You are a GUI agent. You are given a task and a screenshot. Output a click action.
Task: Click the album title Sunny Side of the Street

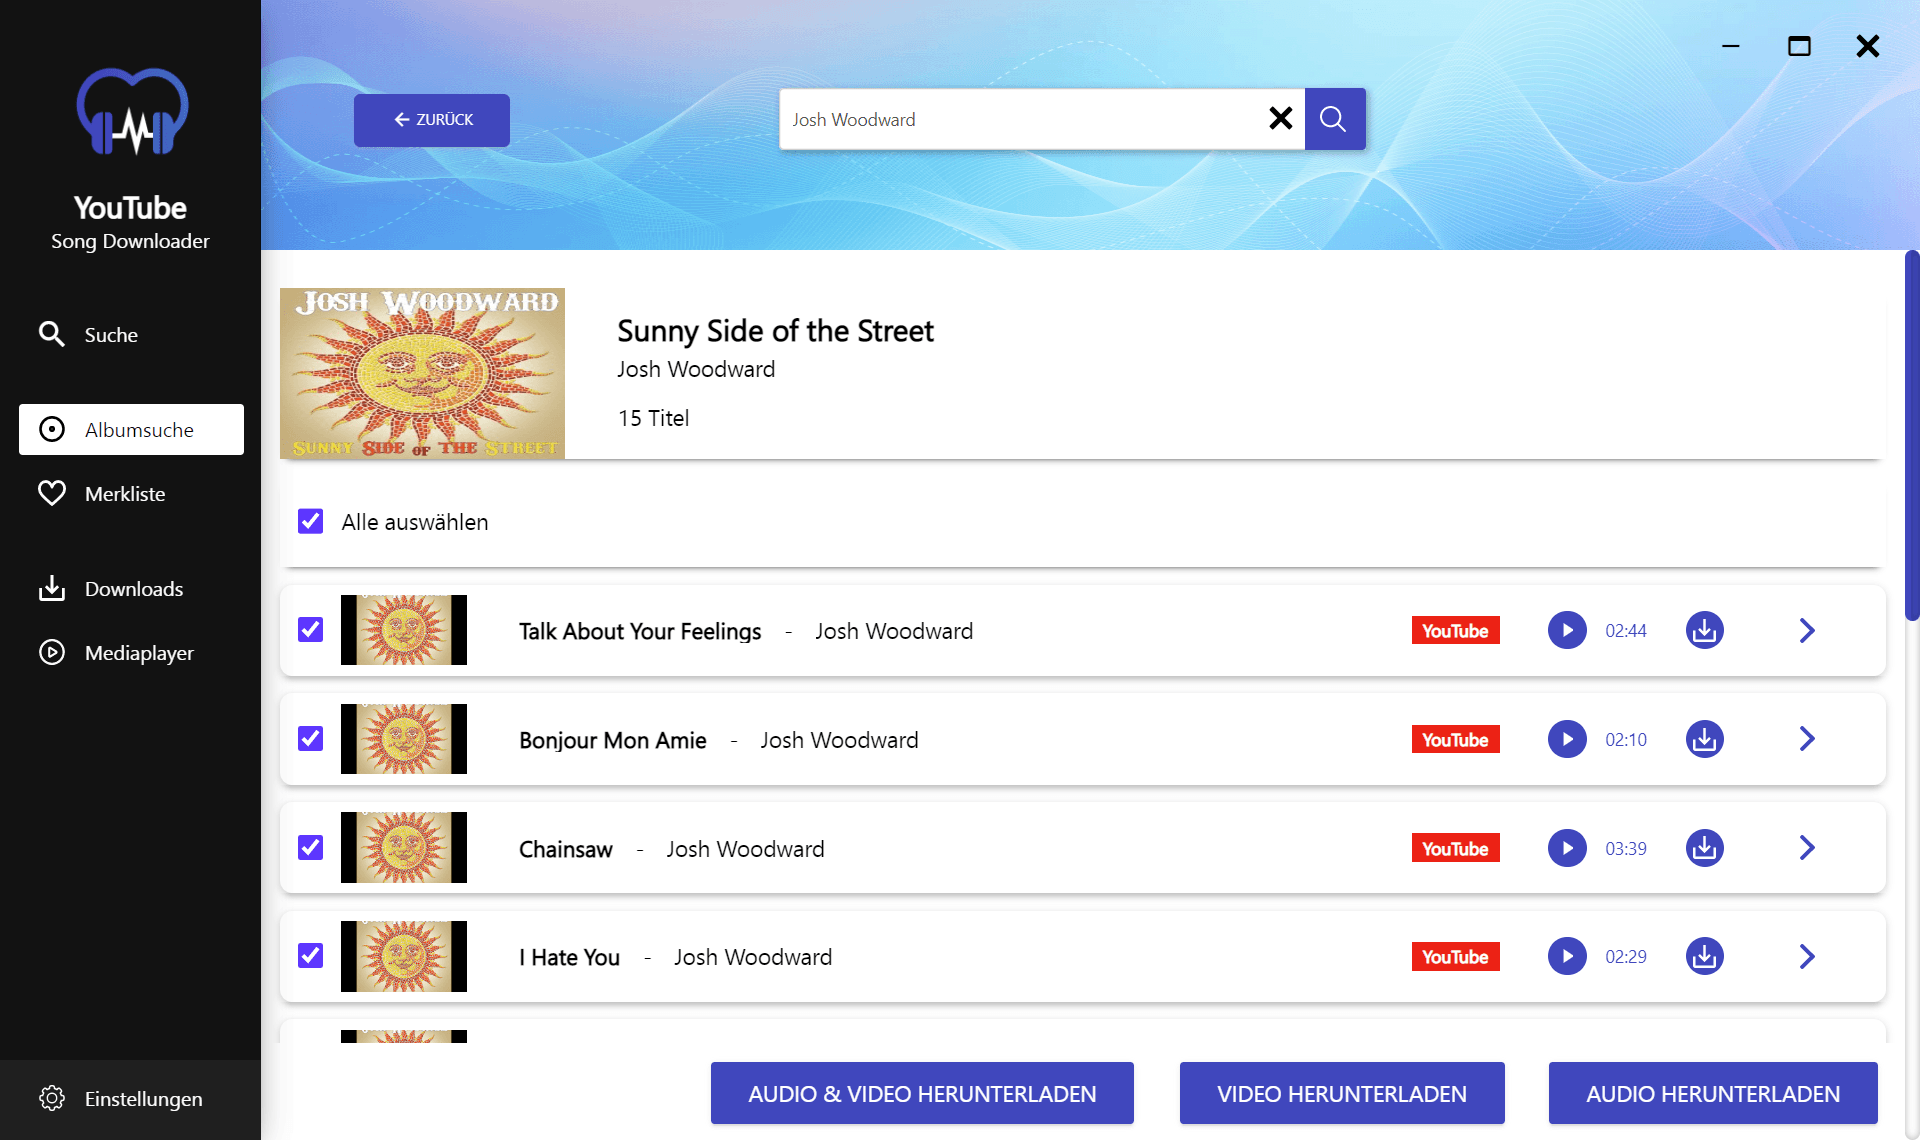(775, 331)
